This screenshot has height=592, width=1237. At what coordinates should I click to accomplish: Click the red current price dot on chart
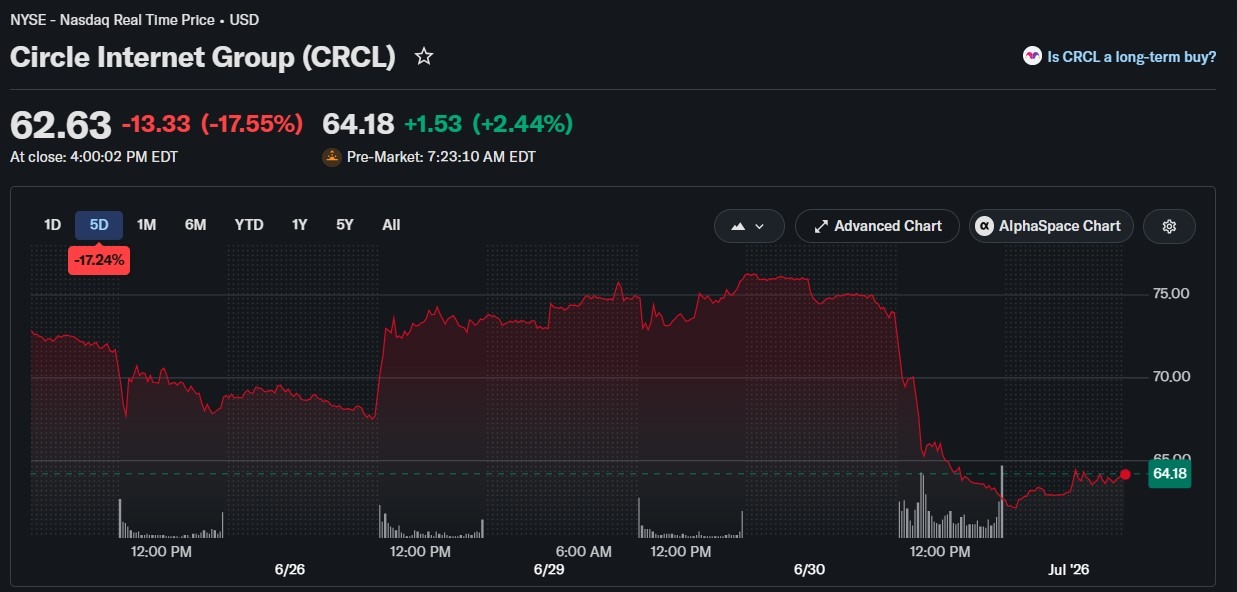pyautogui.click(x=1126, y=474)
